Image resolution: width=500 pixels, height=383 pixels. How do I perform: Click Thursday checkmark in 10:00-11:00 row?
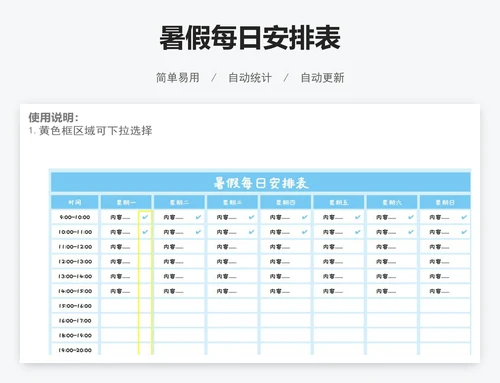pos(305,232)
